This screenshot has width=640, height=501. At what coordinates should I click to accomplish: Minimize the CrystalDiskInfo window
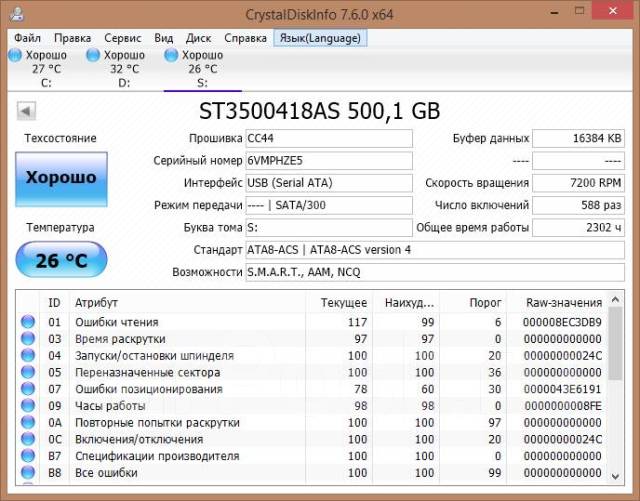point(554,11)
